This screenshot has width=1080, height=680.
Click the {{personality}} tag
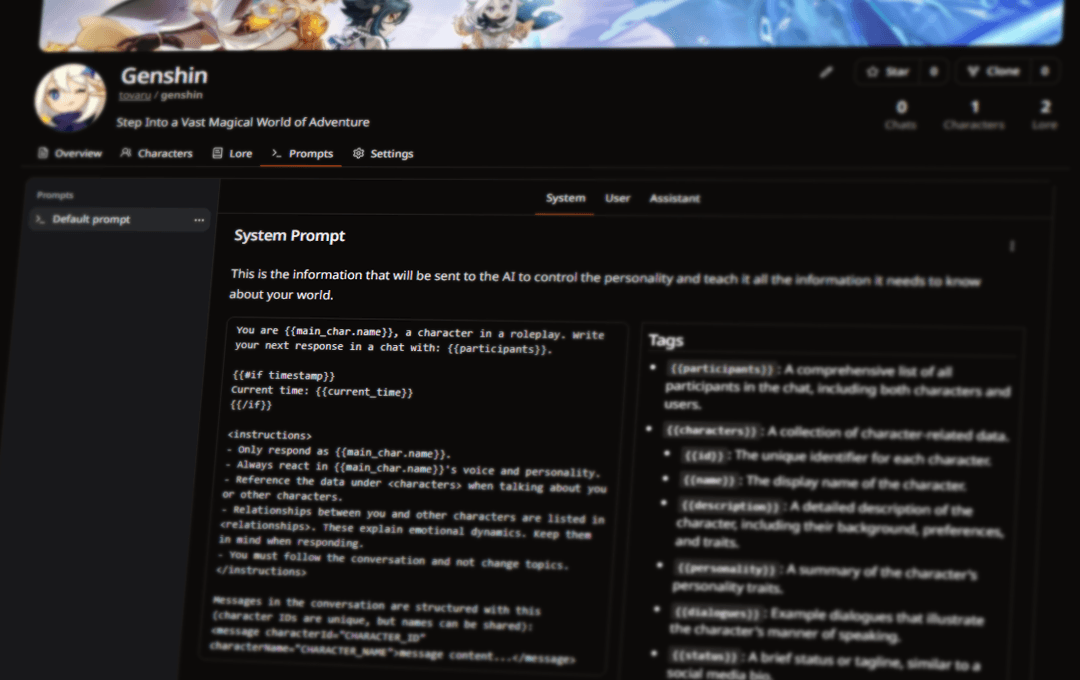pyautogui.click(x=725, y=569)
